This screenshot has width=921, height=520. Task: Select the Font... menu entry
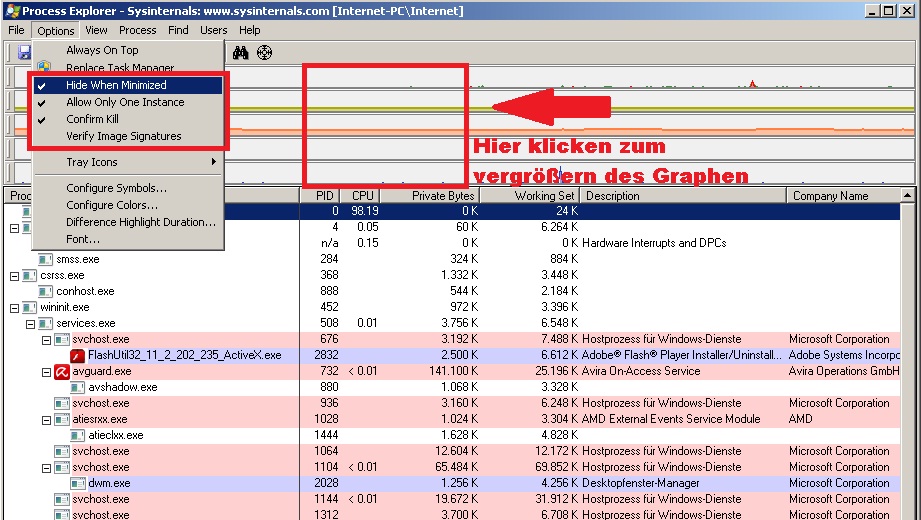coord(128,239)
